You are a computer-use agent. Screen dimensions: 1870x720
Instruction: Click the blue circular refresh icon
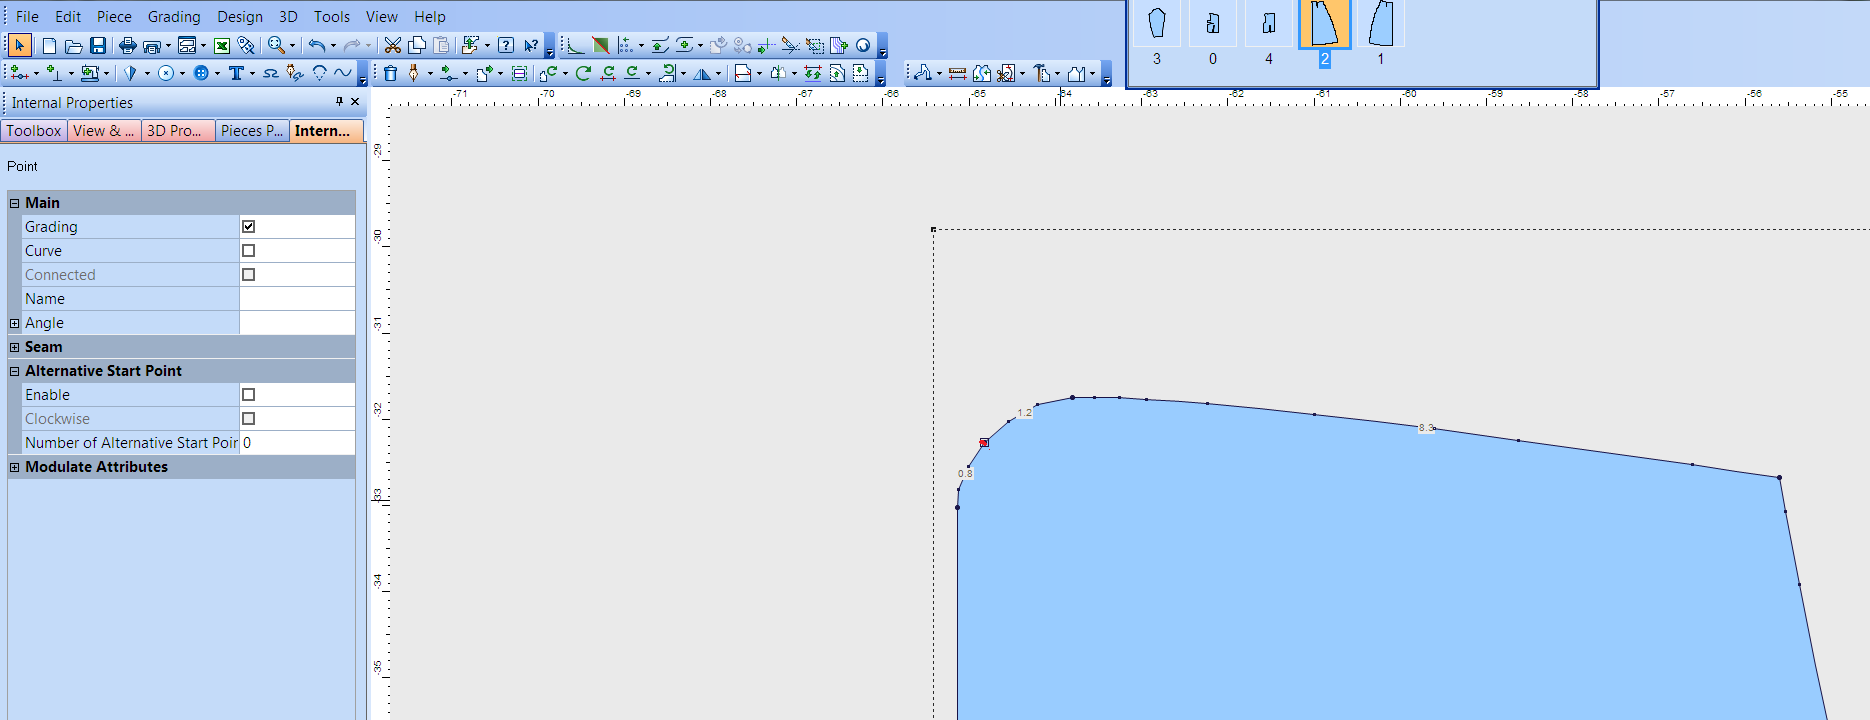point(863,45)
